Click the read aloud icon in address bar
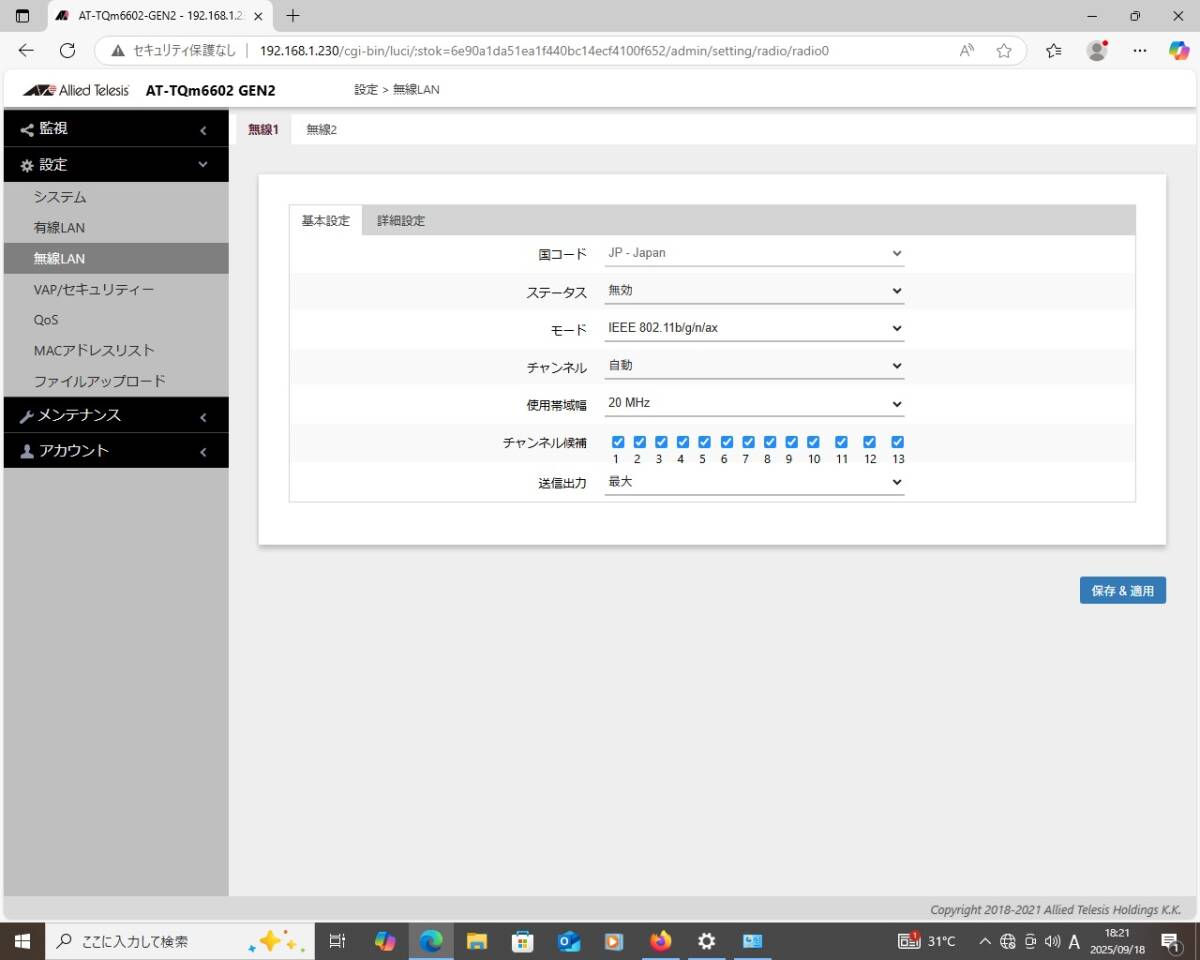The height and width of the screenshot is (960, 1200). point(967,51)
